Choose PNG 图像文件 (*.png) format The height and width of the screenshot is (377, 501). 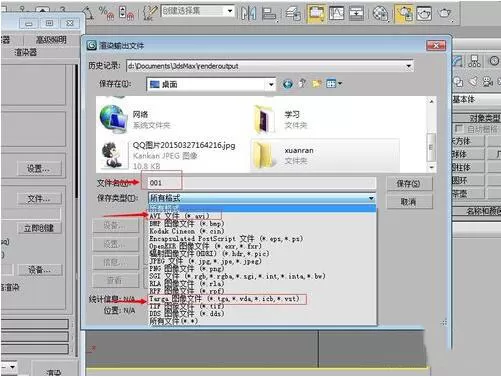[187, 269]
